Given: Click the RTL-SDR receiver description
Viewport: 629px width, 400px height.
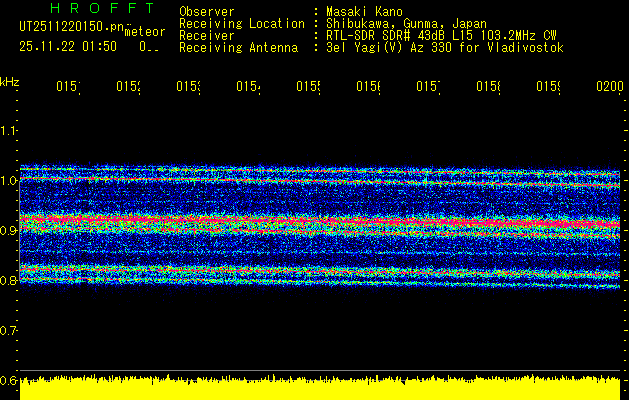Looking at the screenshot, I should [x=441, y=35].
